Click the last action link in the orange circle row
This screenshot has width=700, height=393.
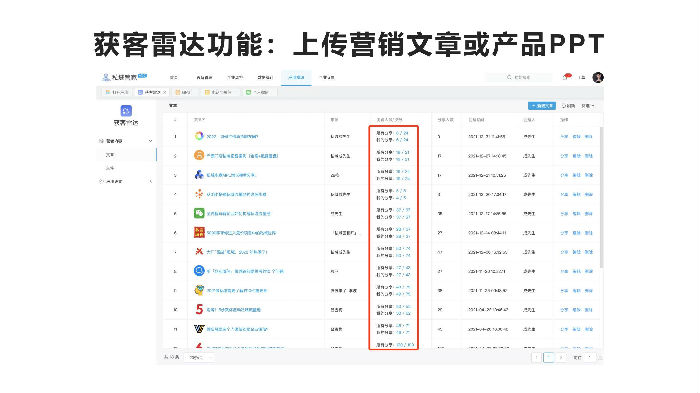pyautogui.click(x=588, y=155)
